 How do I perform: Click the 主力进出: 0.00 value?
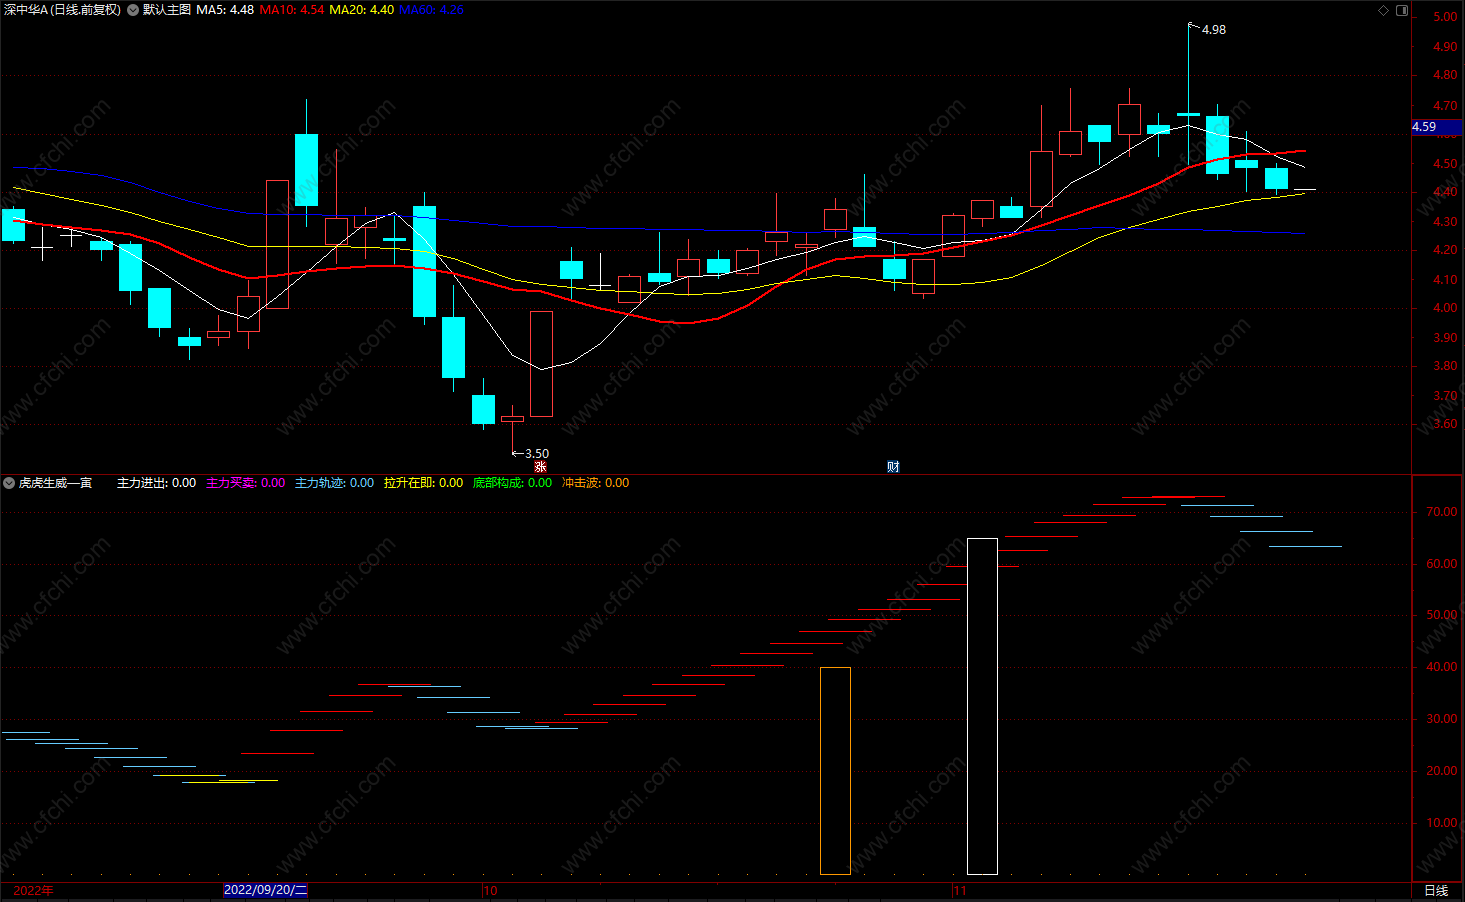pyautogui.click(x=156, y=483)
